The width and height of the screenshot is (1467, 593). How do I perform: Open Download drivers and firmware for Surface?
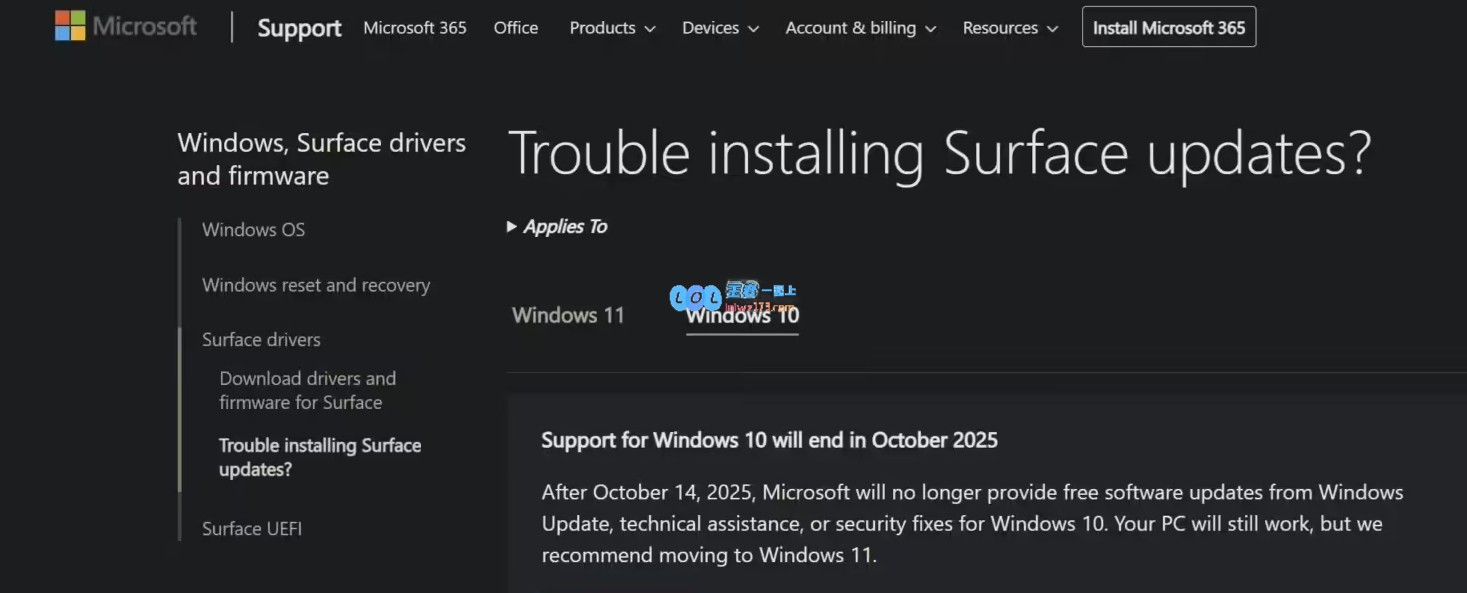tap(308, 390)
